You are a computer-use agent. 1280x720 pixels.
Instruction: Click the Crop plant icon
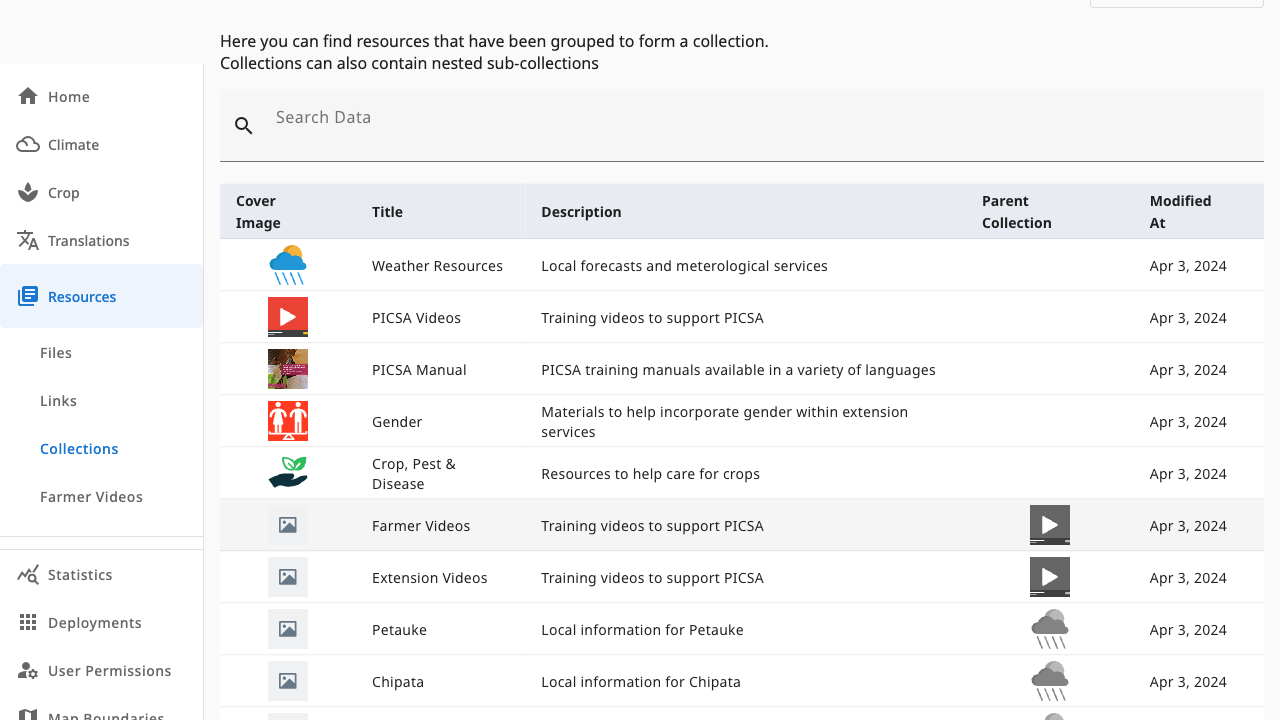pos(28,192)
